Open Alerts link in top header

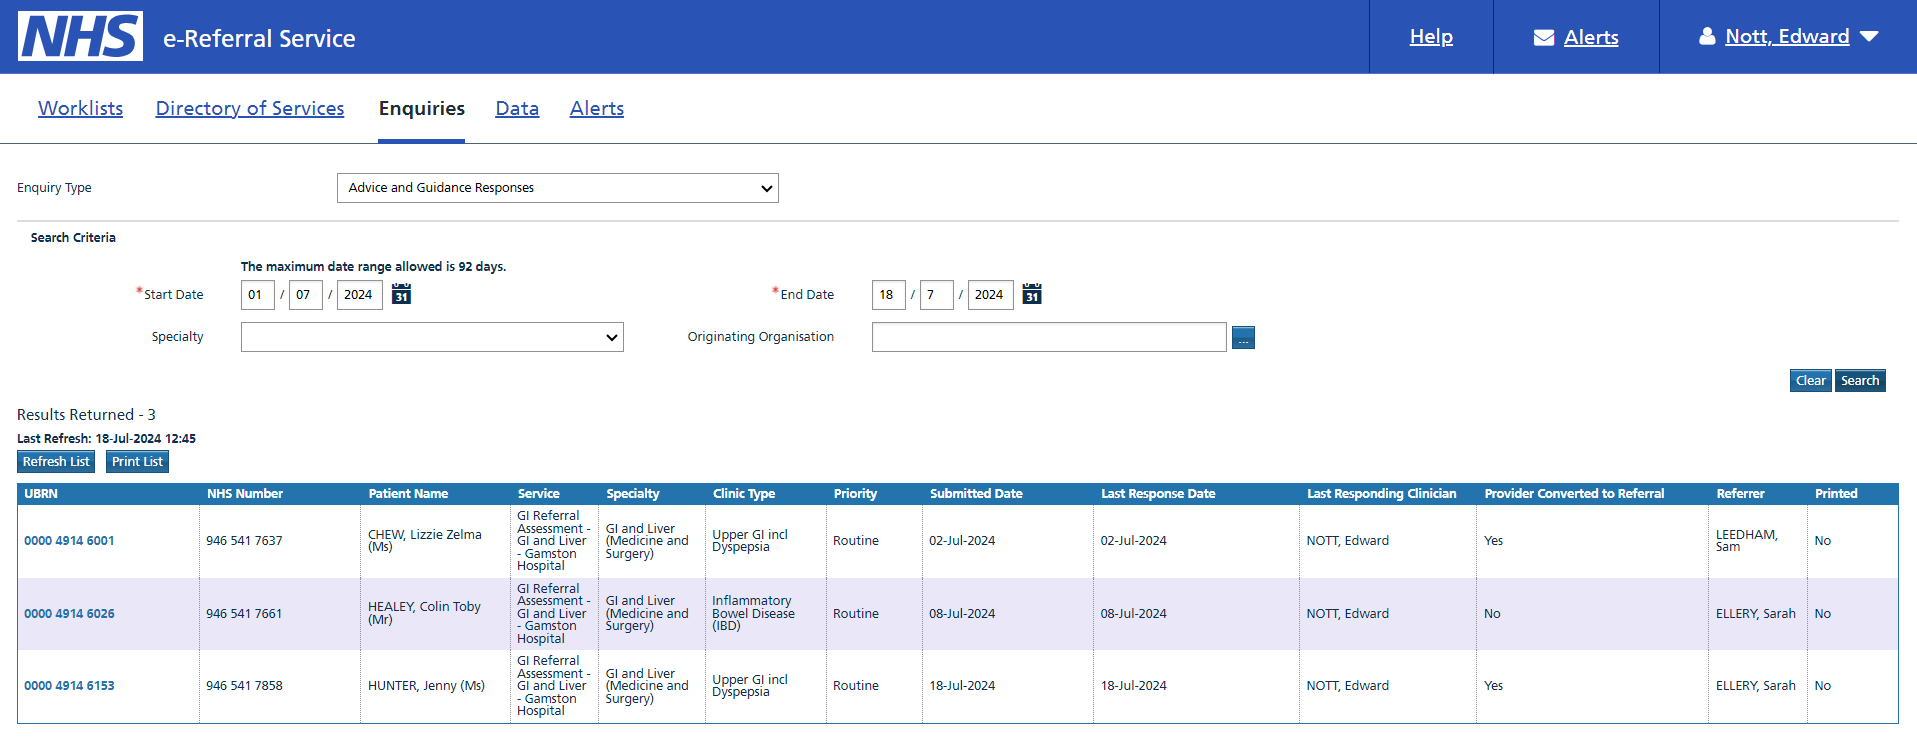[x=1591, y=37]
